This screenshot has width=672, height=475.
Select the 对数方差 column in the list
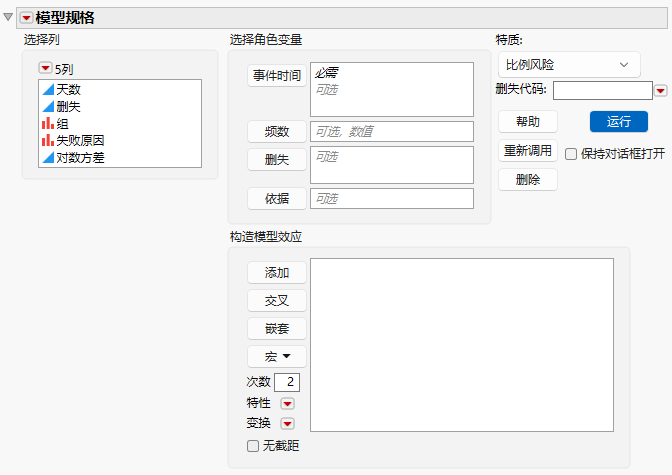click(x=120, y=157)
